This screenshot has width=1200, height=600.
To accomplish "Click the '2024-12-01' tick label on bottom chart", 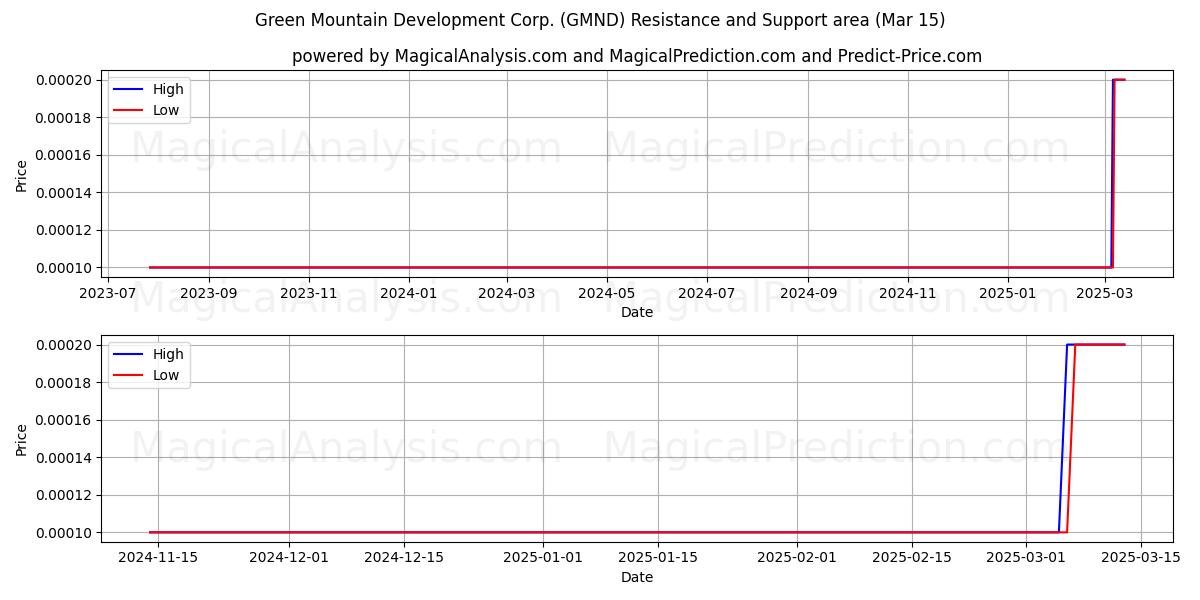I will pos(289,560).
